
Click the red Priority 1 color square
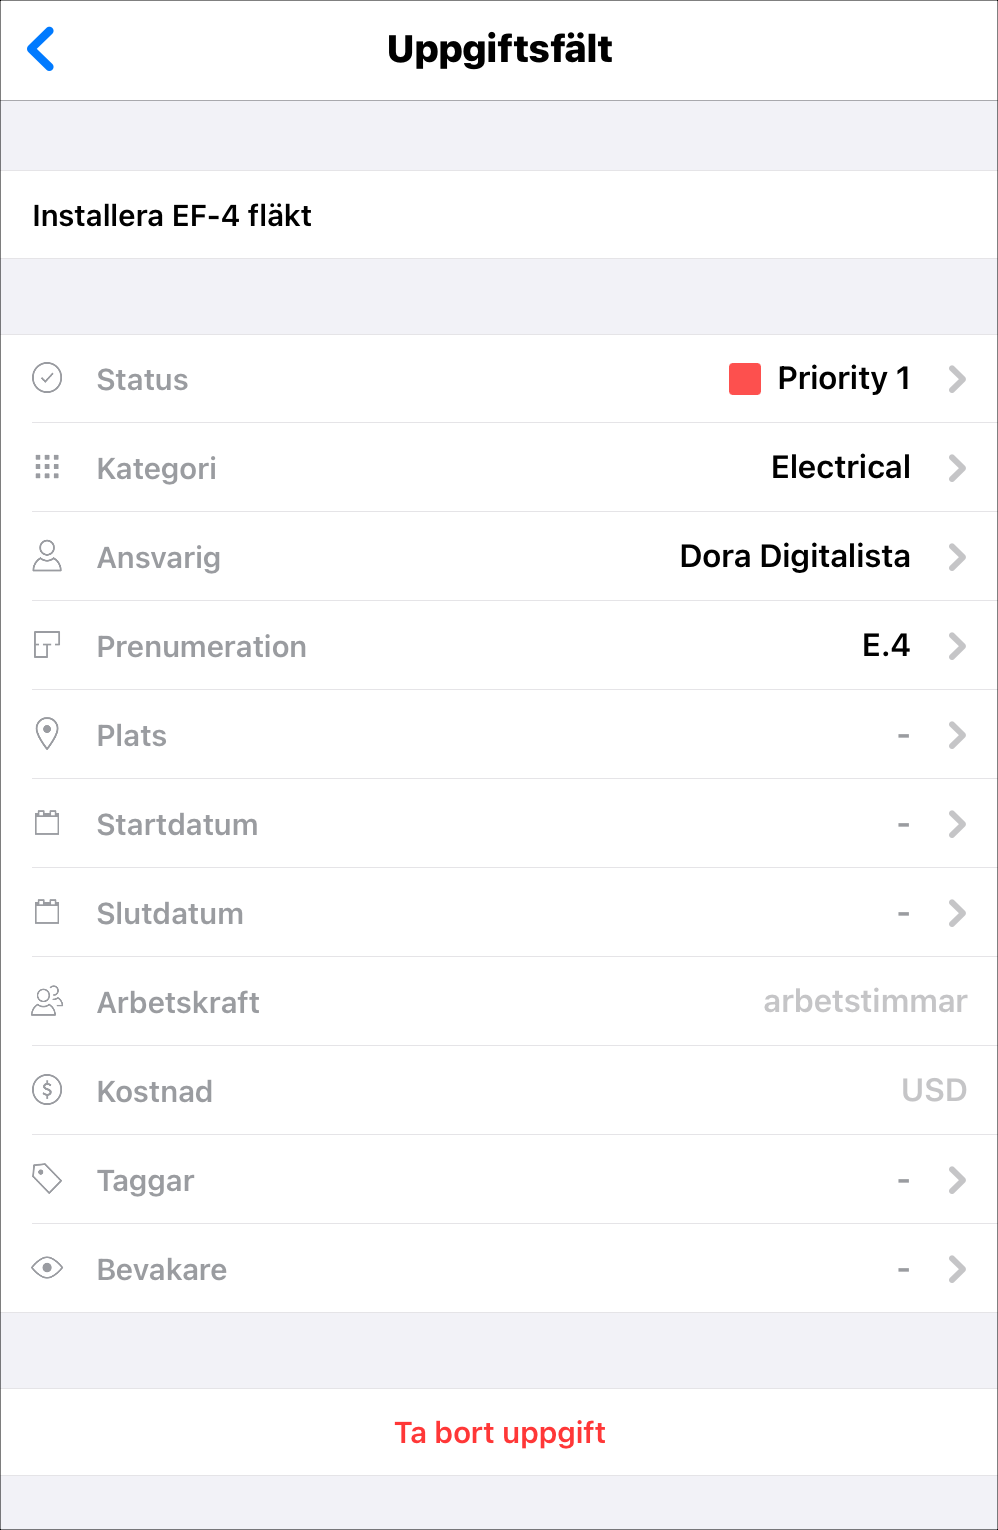click(x=745, y=379)
